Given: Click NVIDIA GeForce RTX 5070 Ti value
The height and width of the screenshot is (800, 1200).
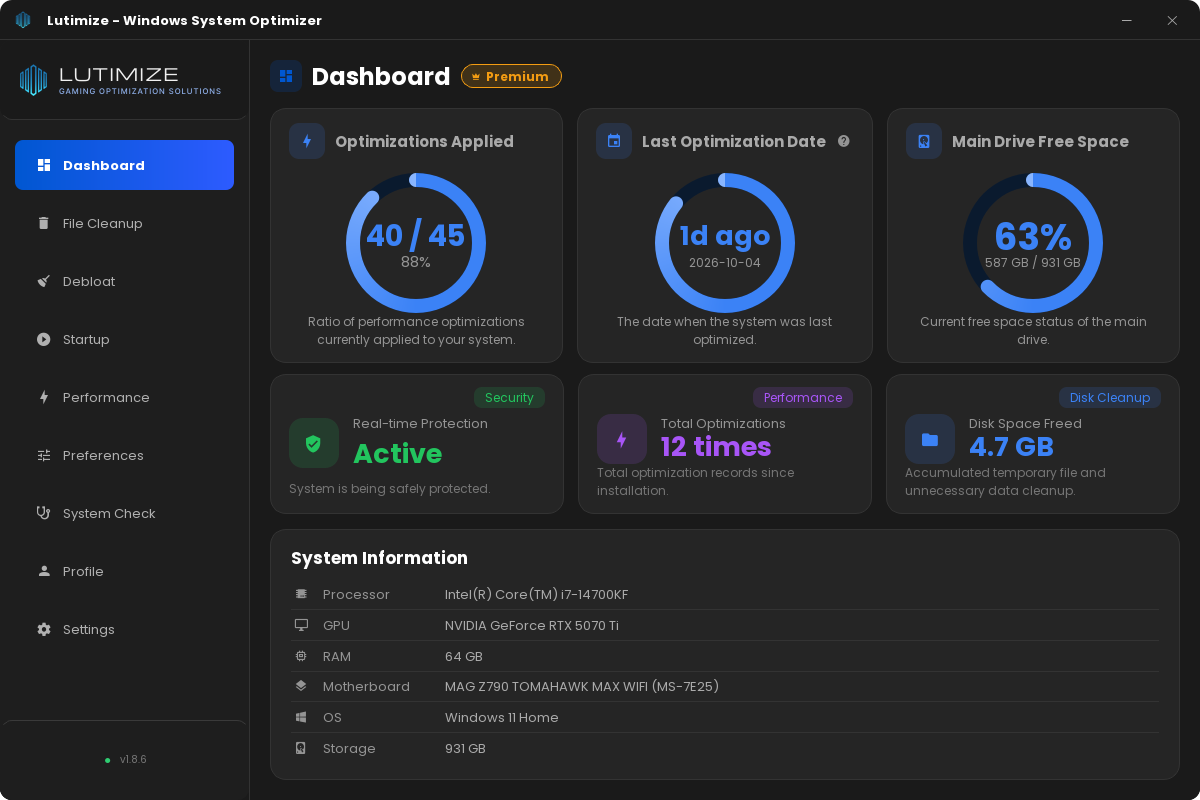Looking at the screenshot, I should point(532,625).
